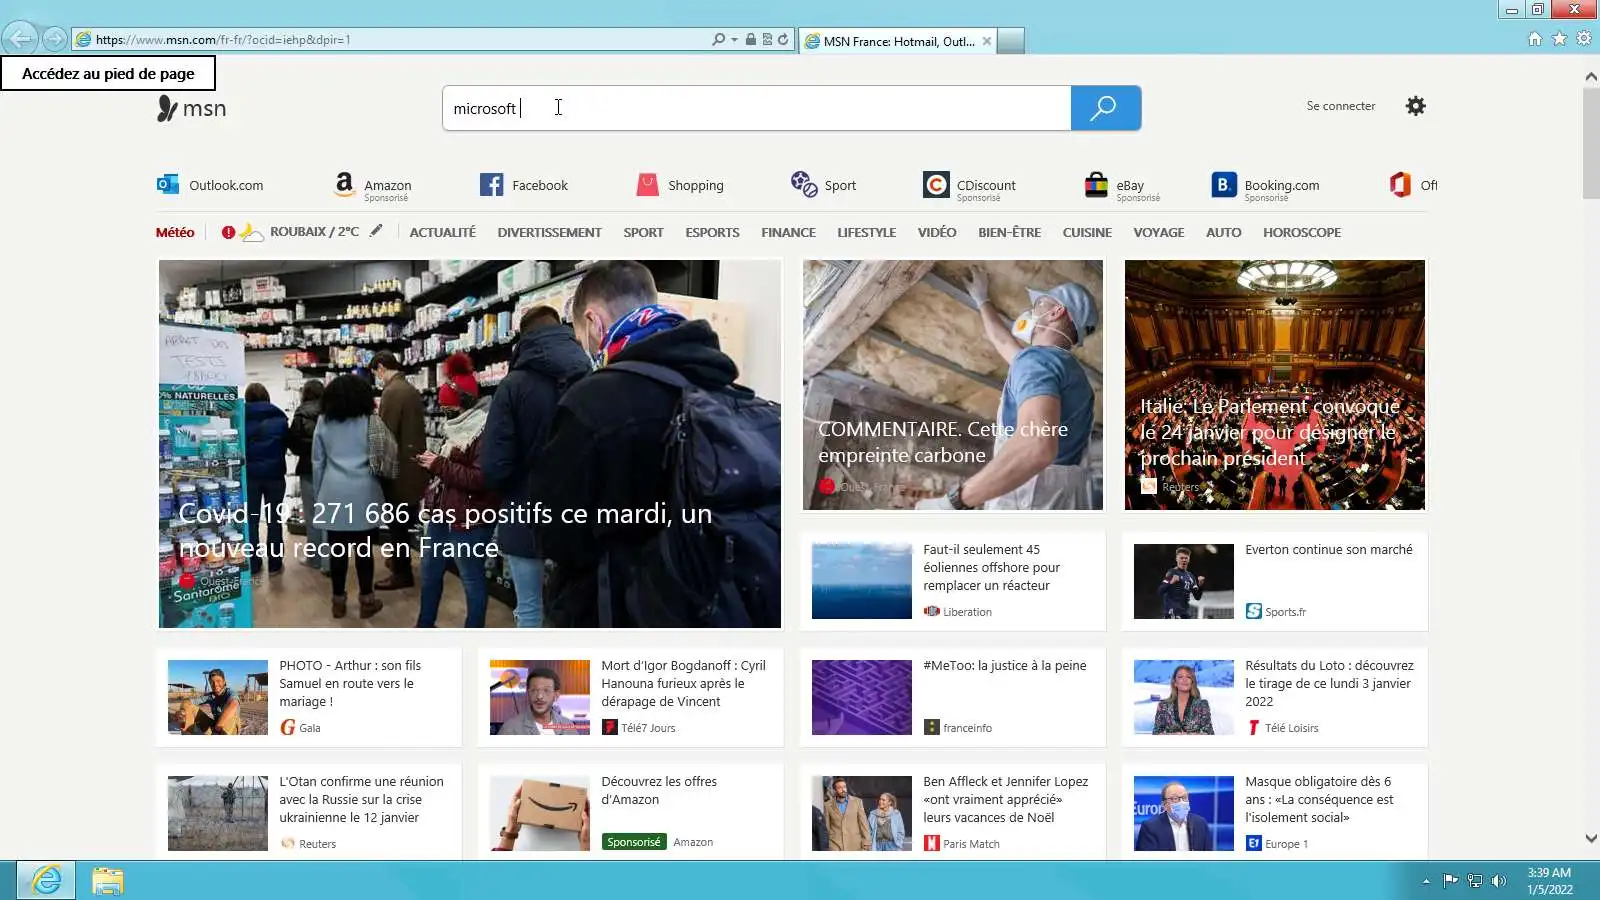Open Résultats du Loto article

(x=1274, y=697)
